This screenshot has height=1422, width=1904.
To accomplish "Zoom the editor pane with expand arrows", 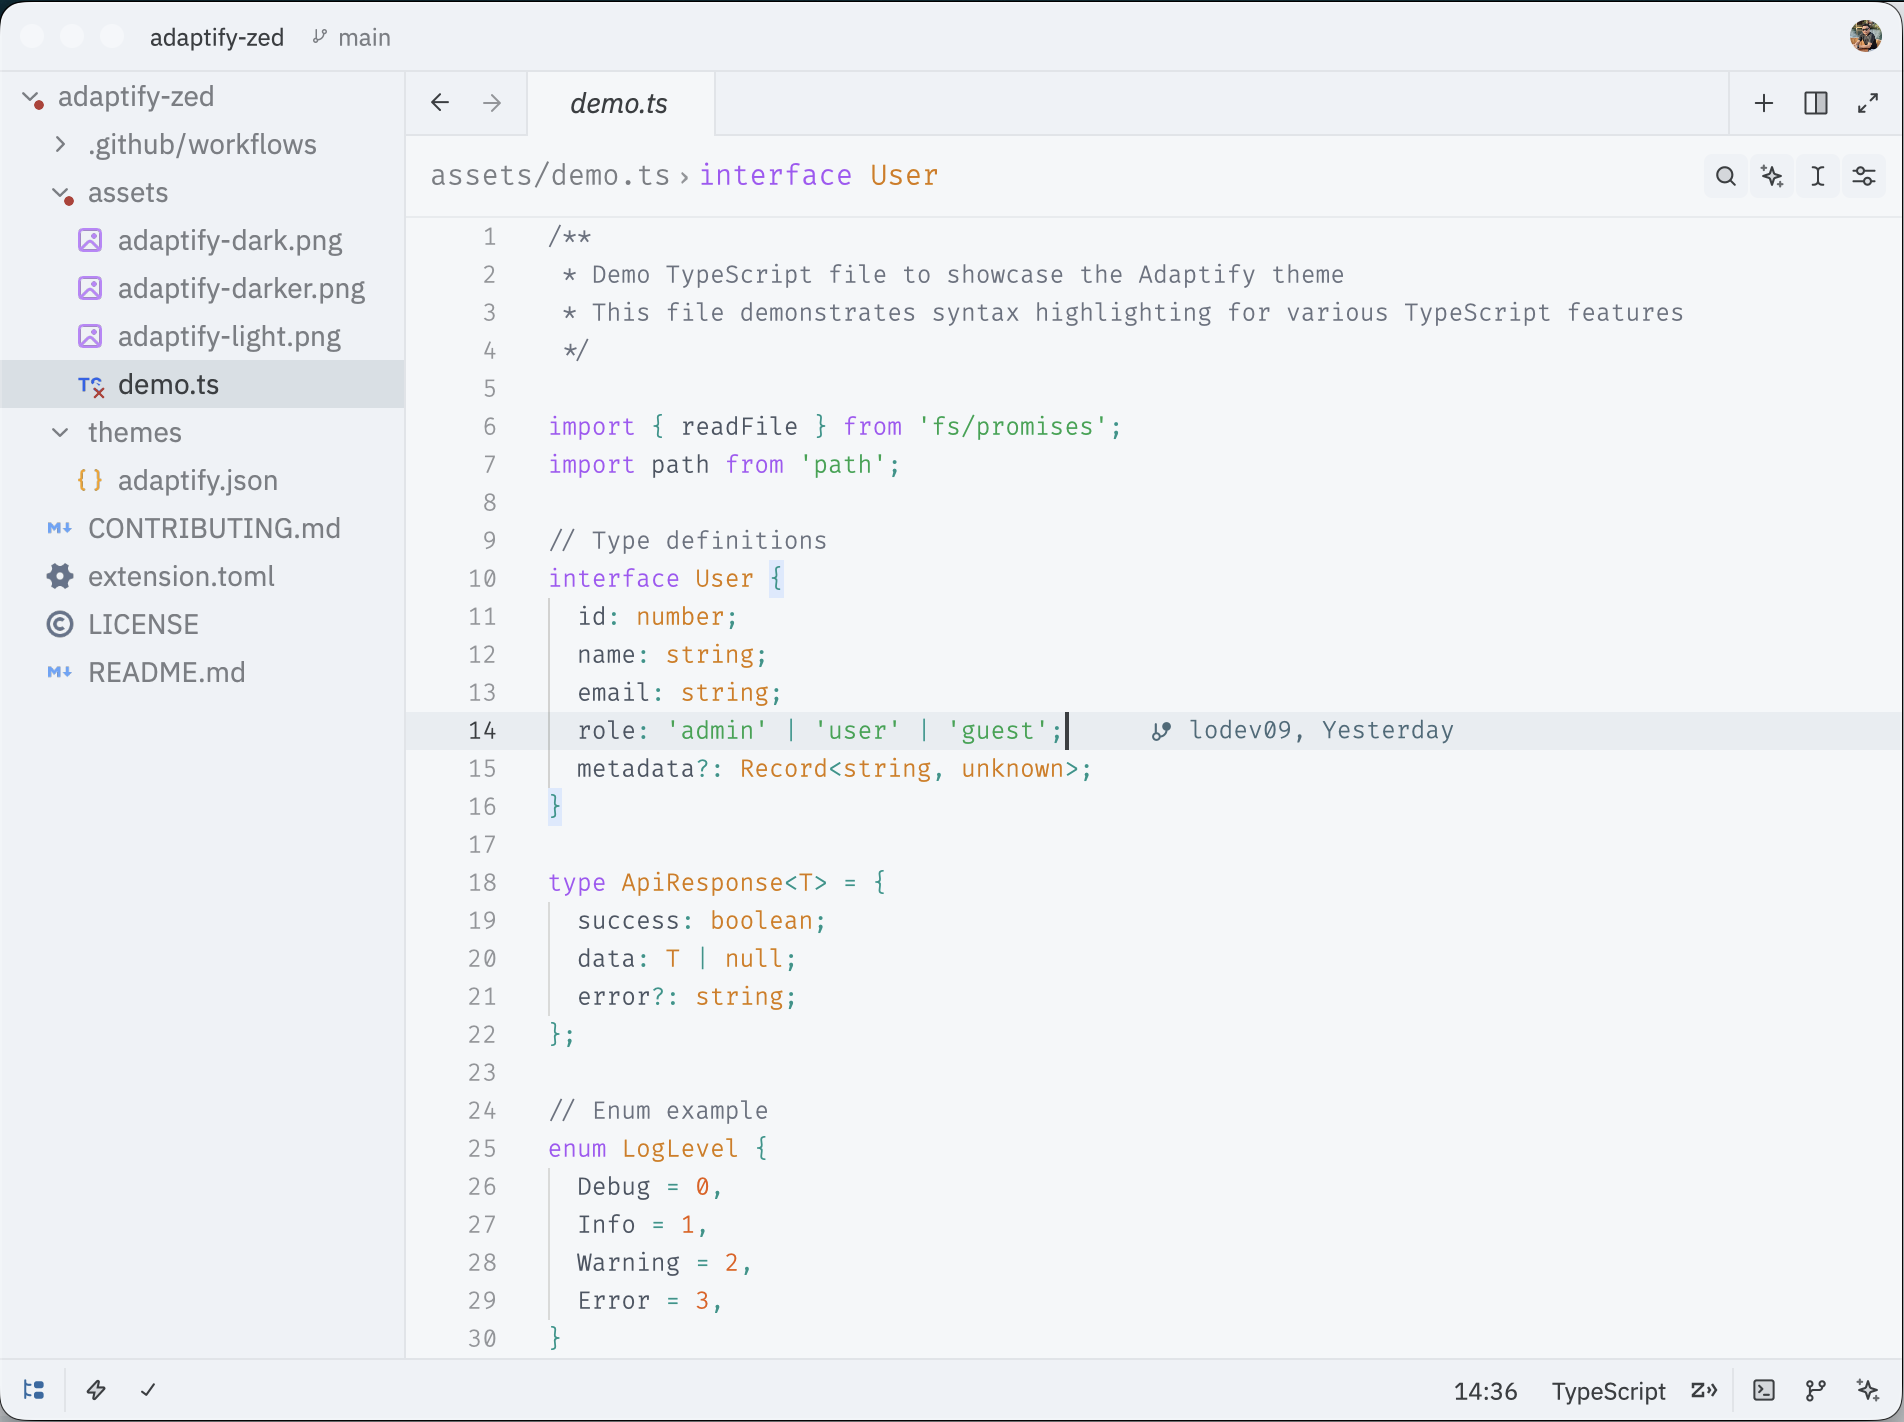I will tap(1868, 103).
